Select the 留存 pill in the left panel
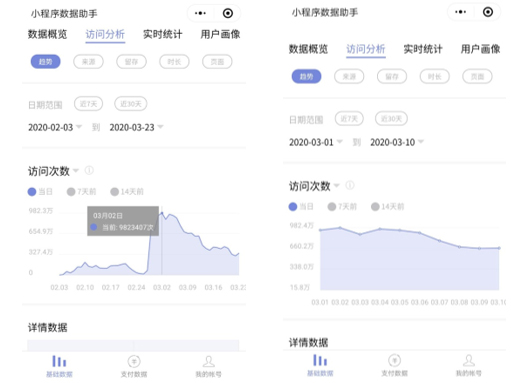 click(x=131, y=62)
